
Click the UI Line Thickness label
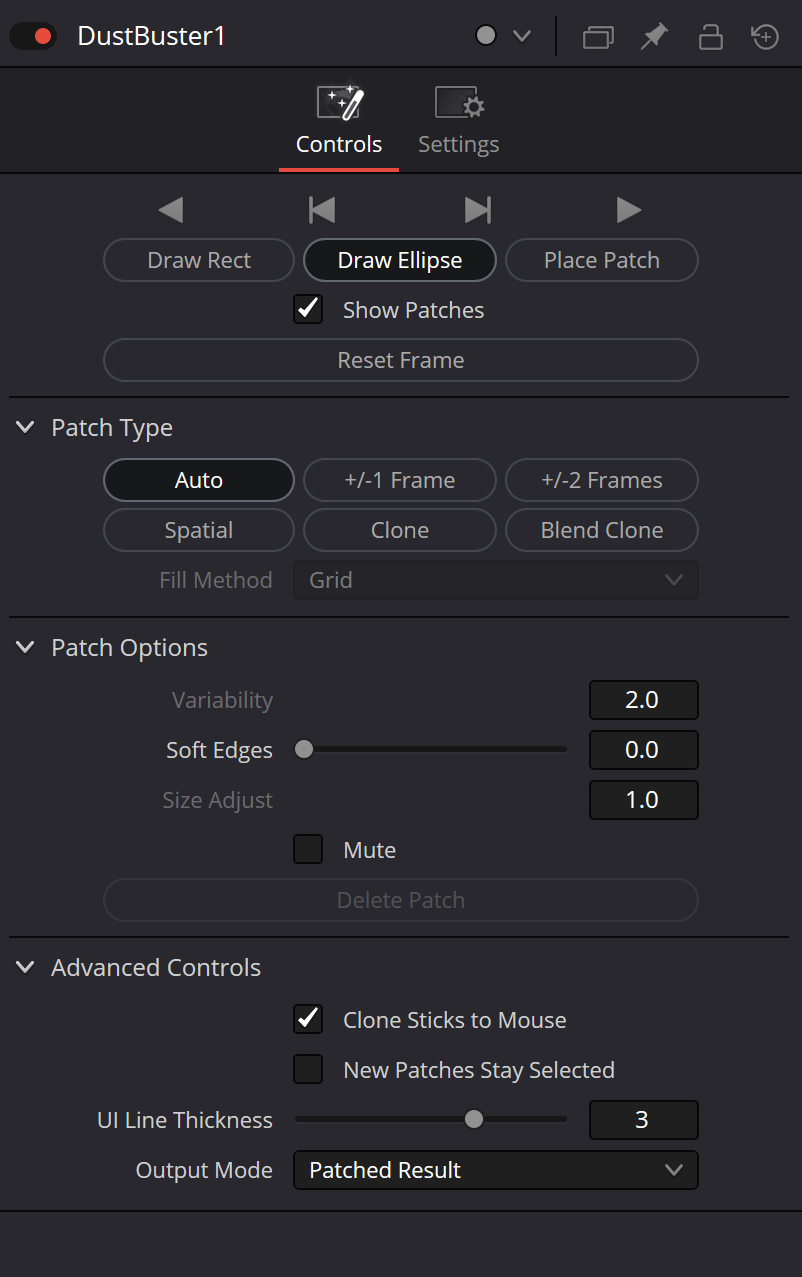[185, 1120]
